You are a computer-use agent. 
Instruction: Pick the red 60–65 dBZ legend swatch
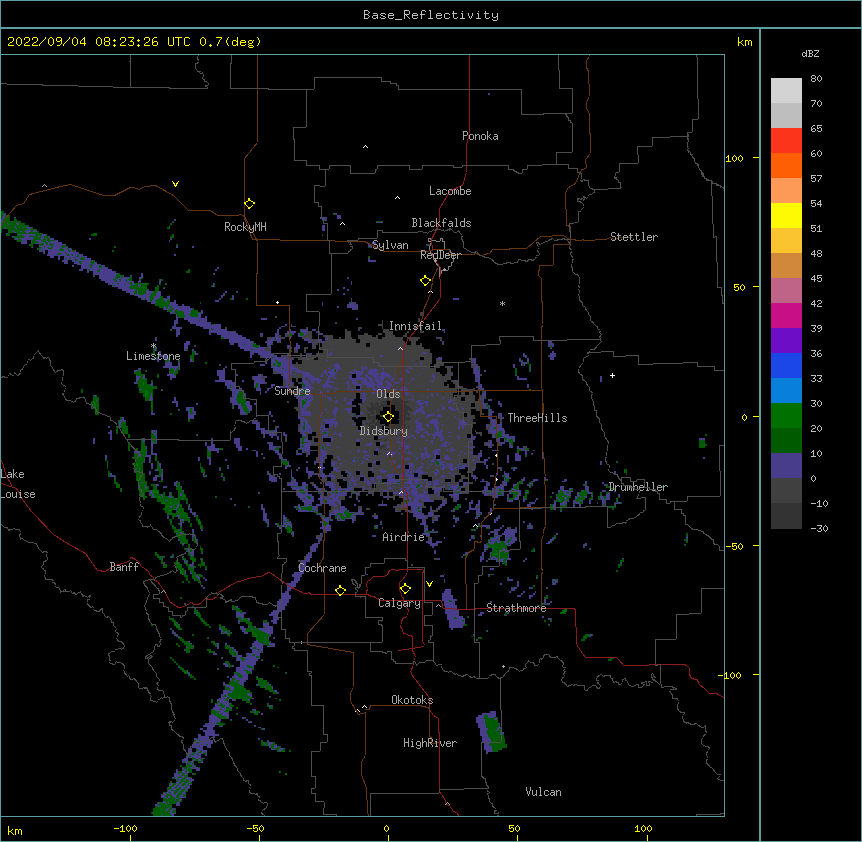786,140
